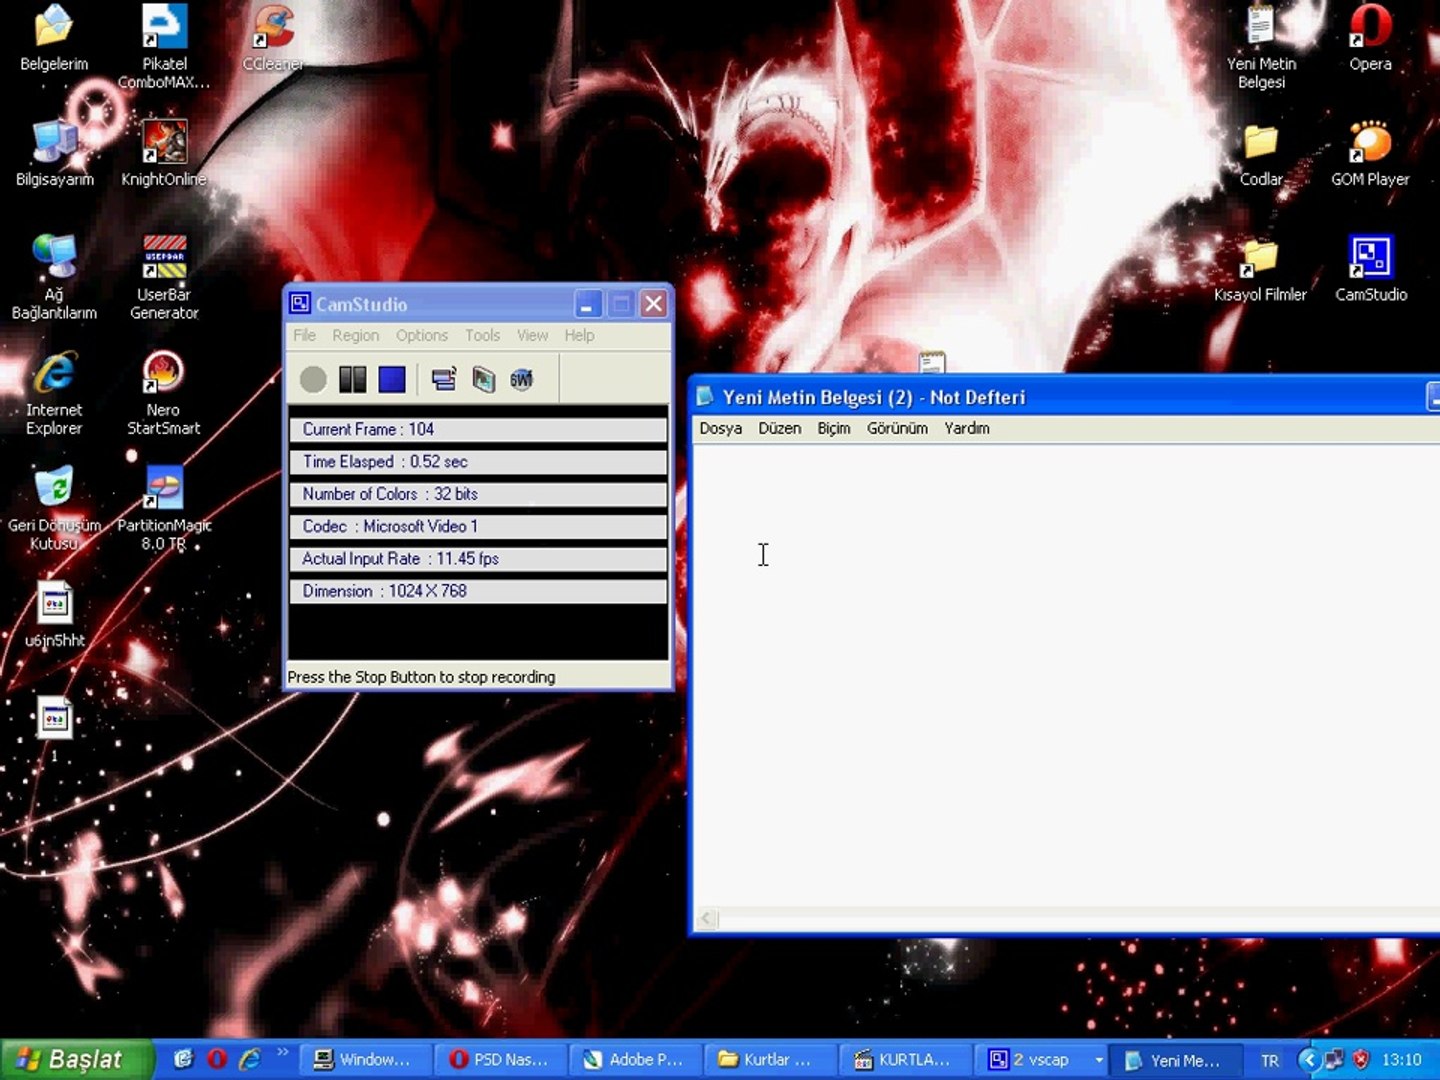Image resolution: width=1440 pixels, height=1080 pixels.
Task: Select the Kısayol Filmler folder shortcut
Action: click(x=1260, y=269)
